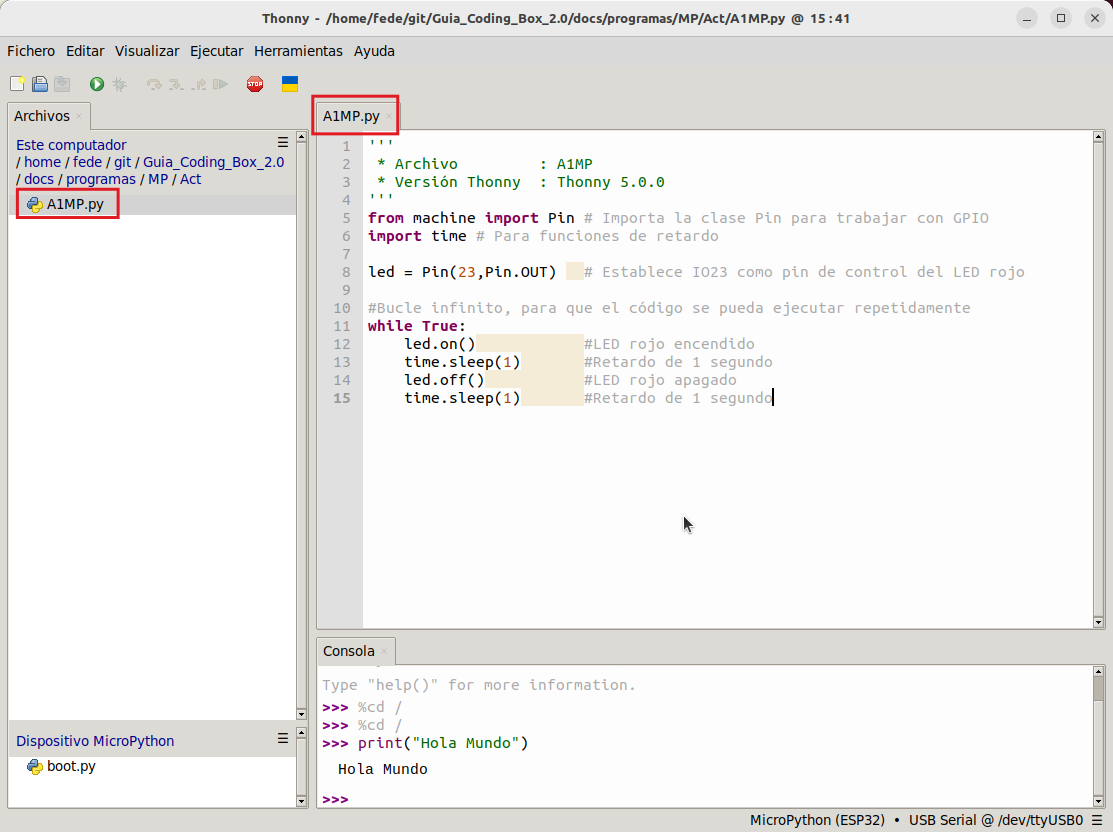Click the Step out debug icon
The height and width of the screenshot is (832, 1113).
click(199, 84)
